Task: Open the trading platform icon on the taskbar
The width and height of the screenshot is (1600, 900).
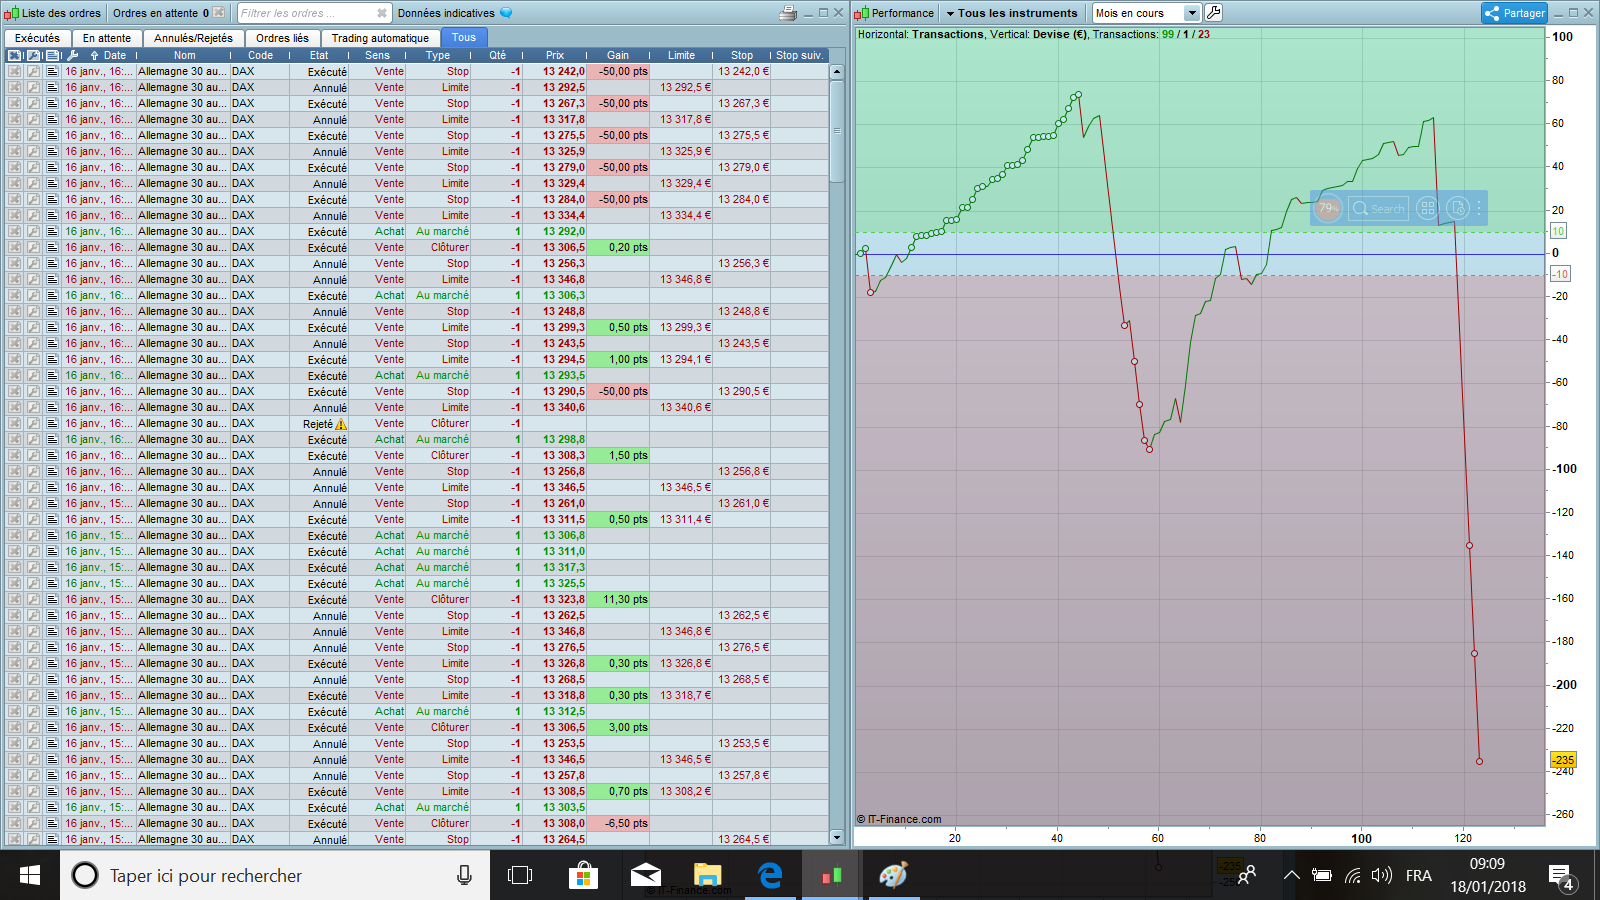Action: pos(832,875)
